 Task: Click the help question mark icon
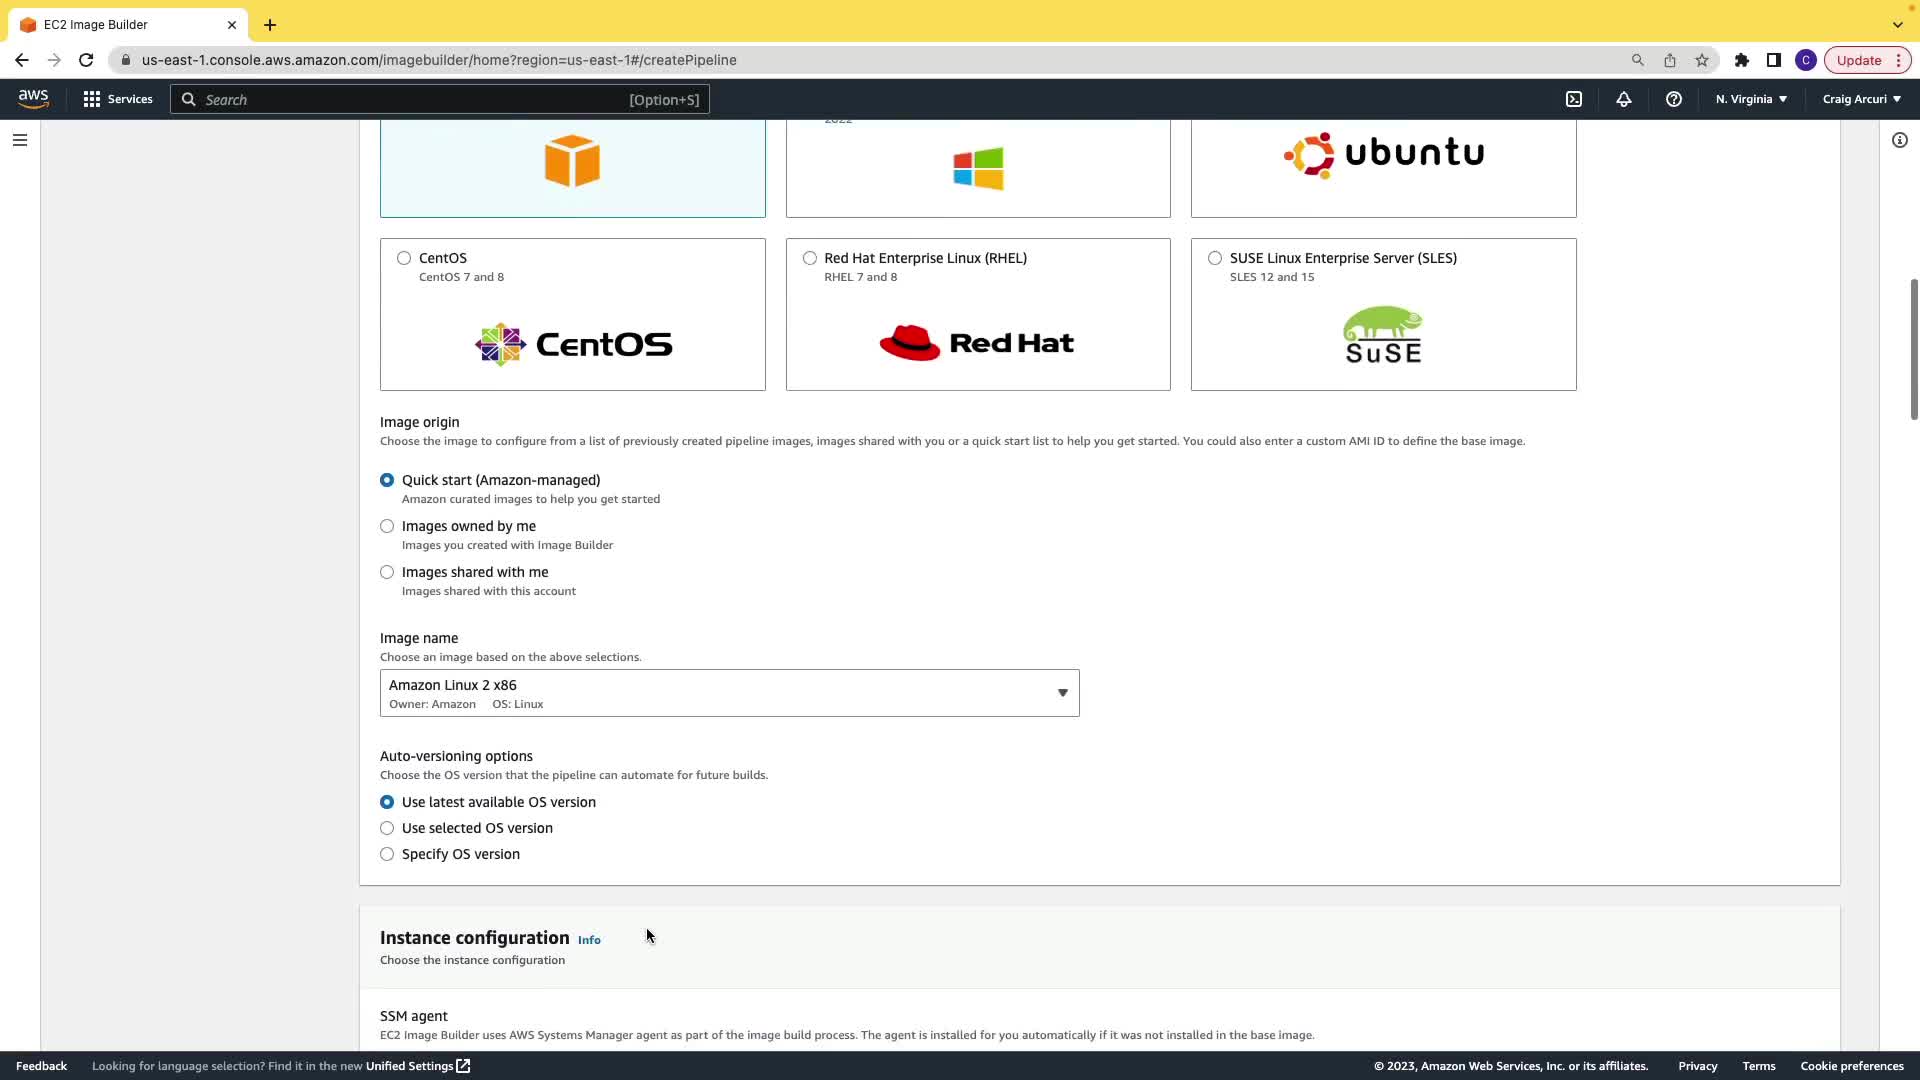coord(1674,99)
